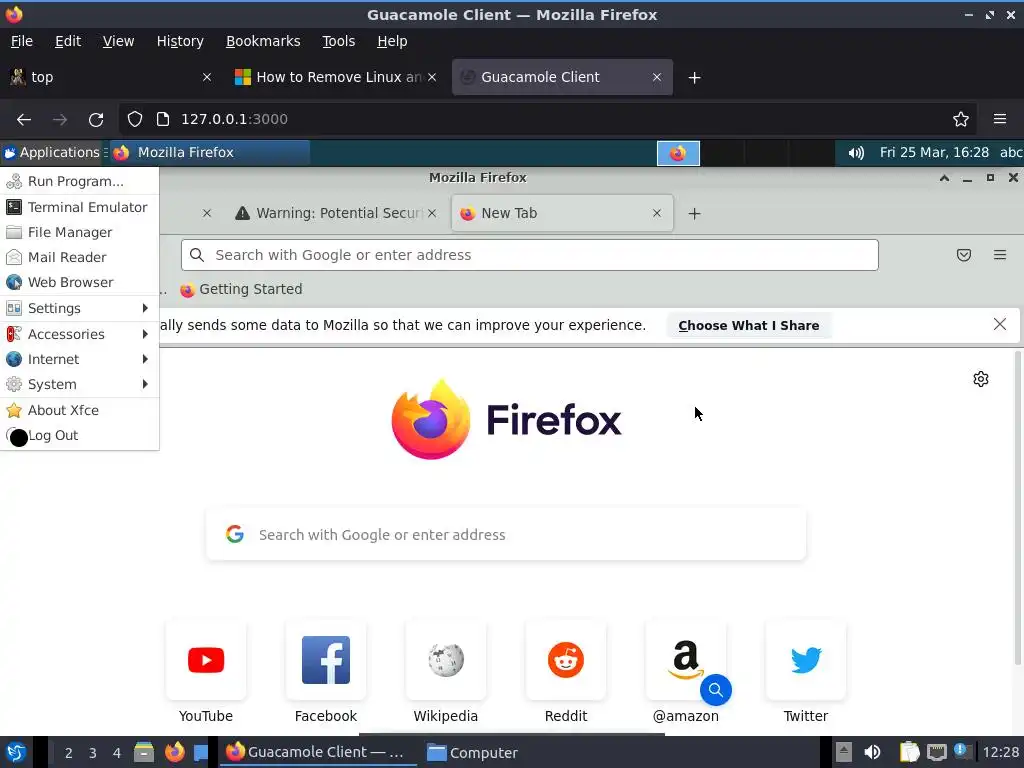Expand the Internet submenu
The width and height of the screenshot is (1024, 768).
80,359
